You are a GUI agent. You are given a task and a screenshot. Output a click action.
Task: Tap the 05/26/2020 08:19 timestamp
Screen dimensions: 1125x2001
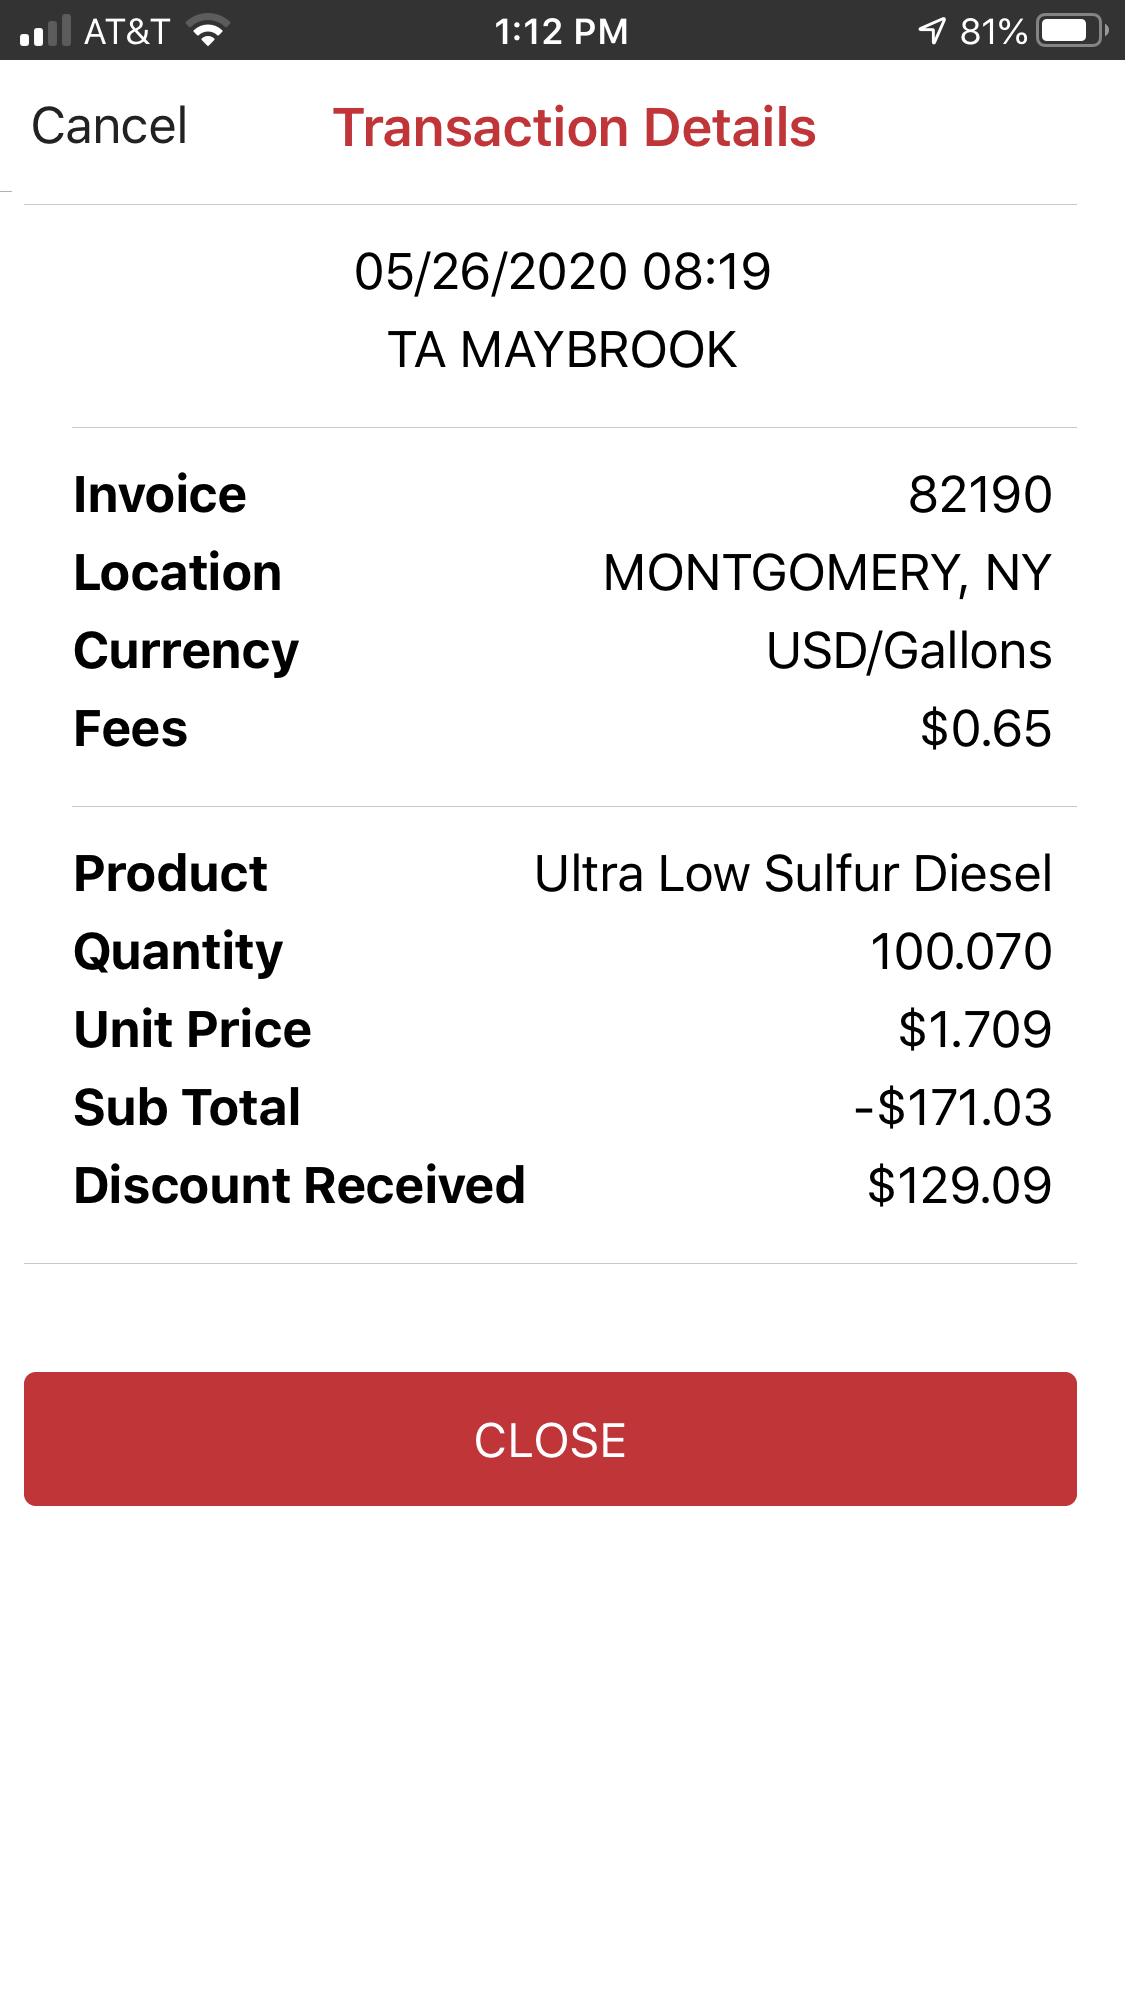(x=562, y=272)
